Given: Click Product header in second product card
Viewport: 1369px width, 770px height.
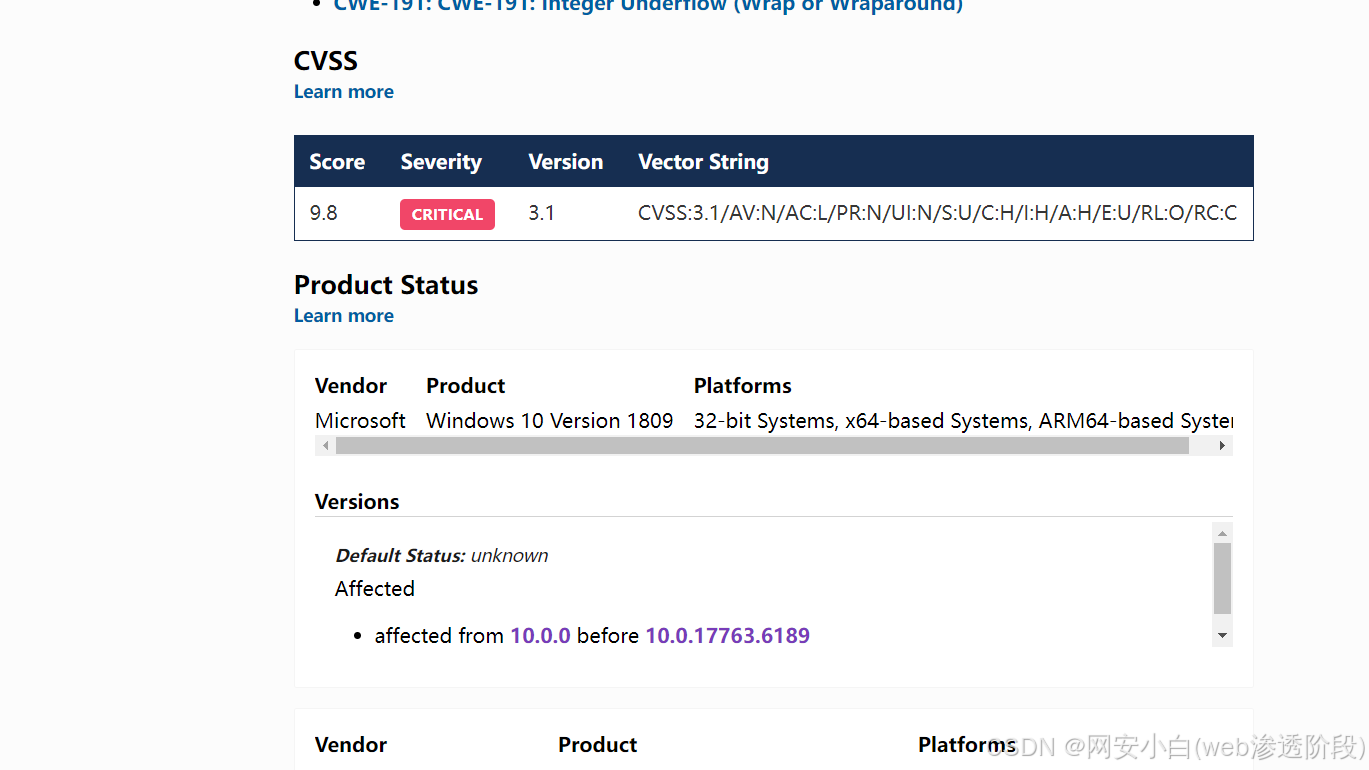Looking at the screenshot, I should tap(598, 745).
